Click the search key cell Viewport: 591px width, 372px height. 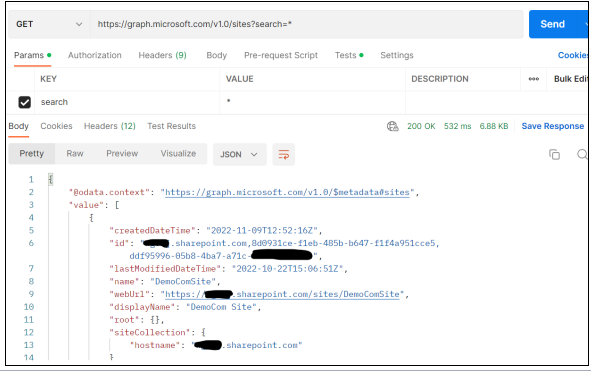(x=127, y=102)
